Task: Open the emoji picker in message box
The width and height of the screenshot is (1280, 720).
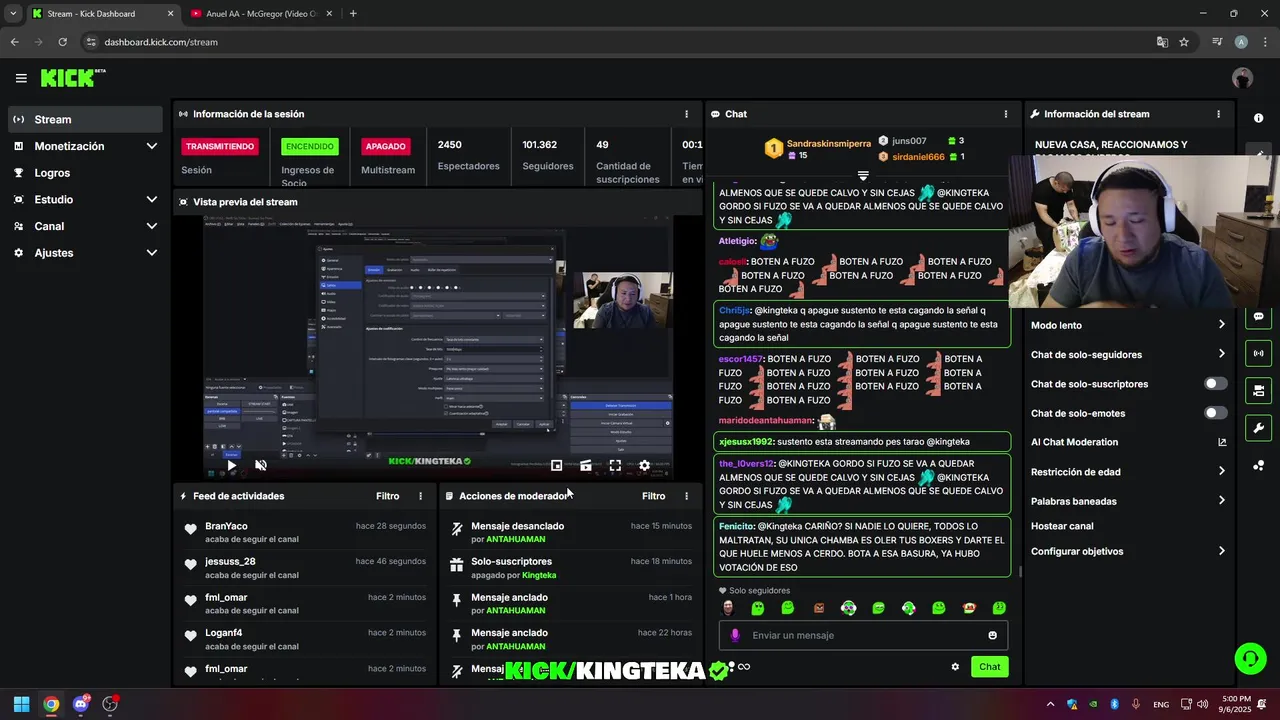Action: 992,635
